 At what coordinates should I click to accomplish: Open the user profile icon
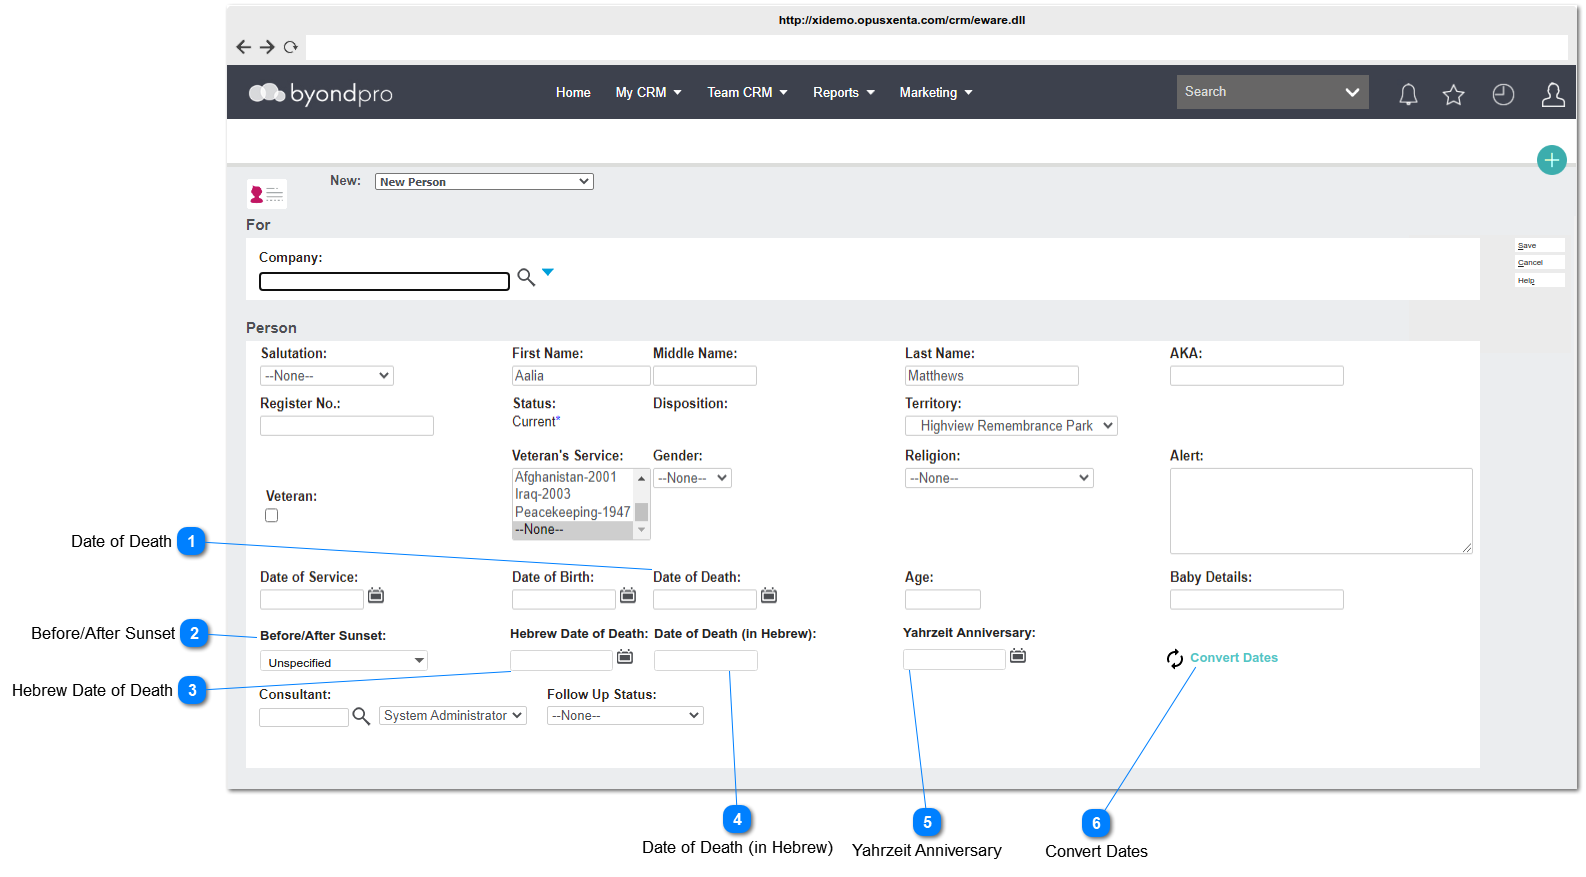tap(1553, 94)
